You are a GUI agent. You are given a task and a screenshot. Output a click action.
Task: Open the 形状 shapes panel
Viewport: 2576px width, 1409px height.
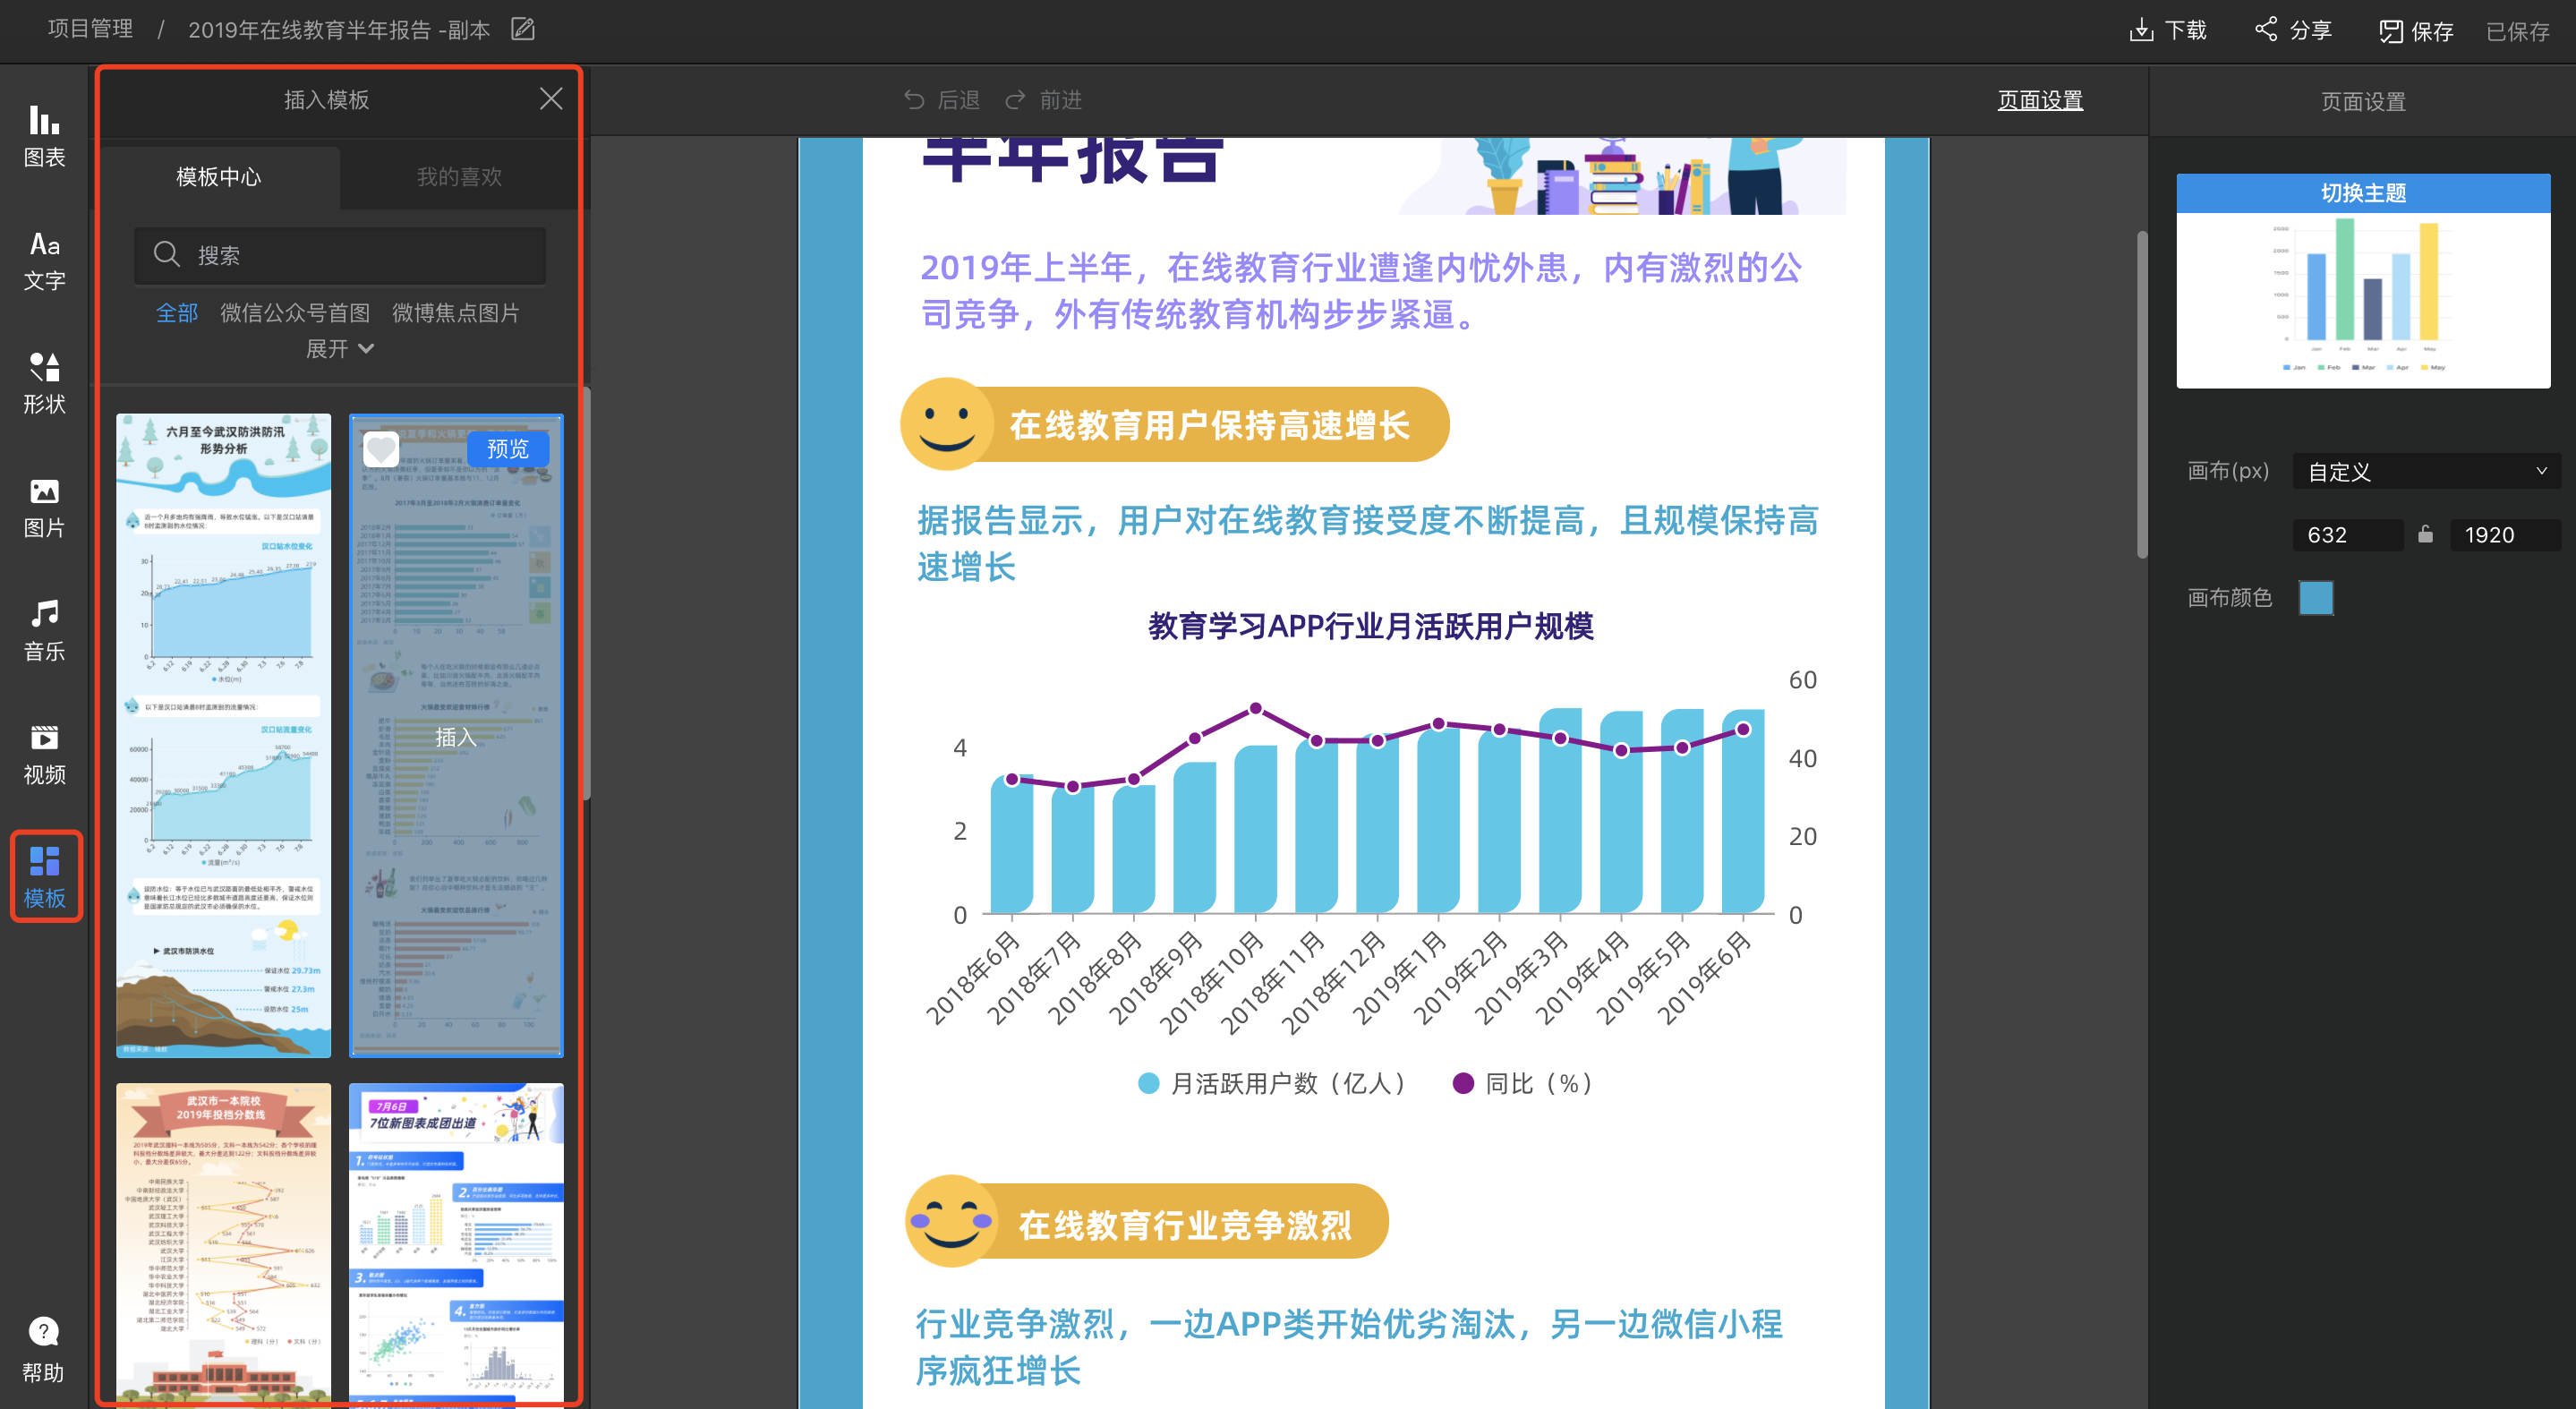[x=44, y=384]
